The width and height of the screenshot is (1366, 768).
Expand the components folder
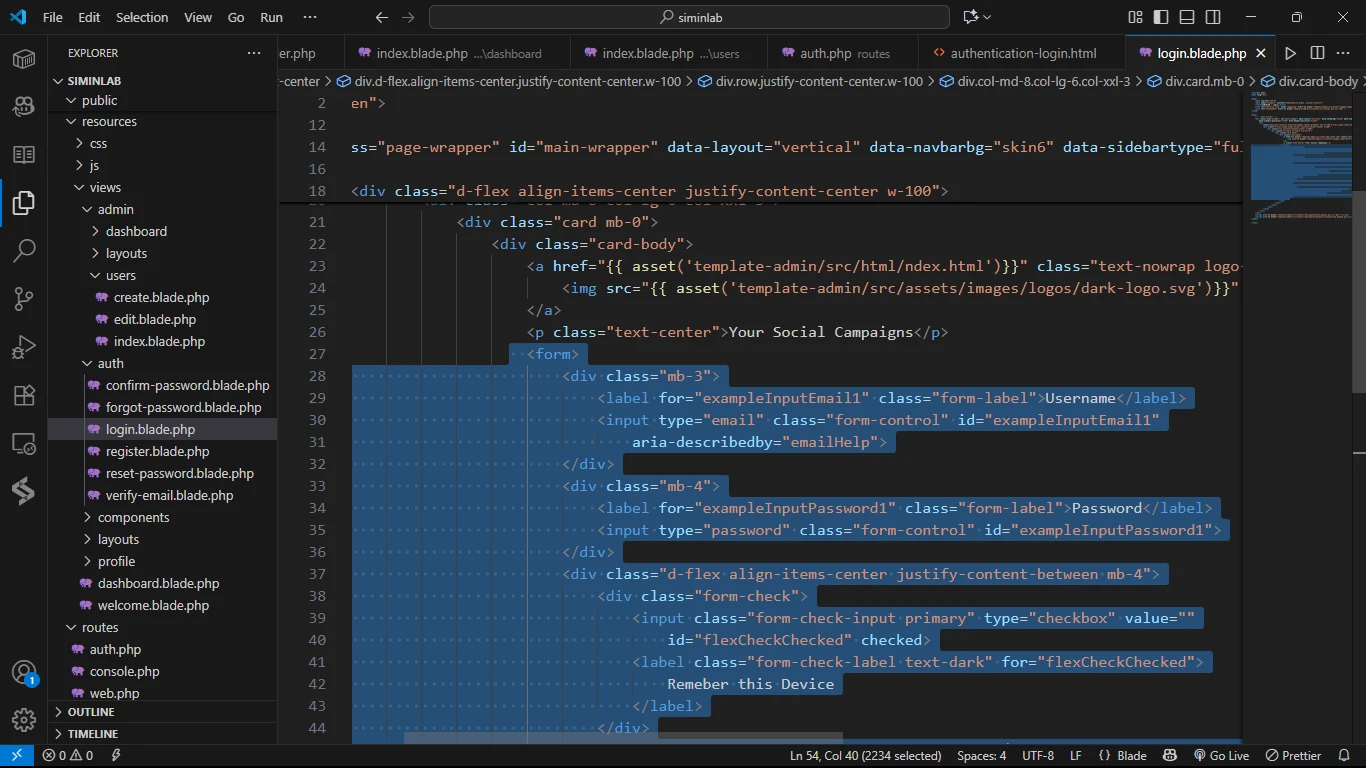point(133,517)
